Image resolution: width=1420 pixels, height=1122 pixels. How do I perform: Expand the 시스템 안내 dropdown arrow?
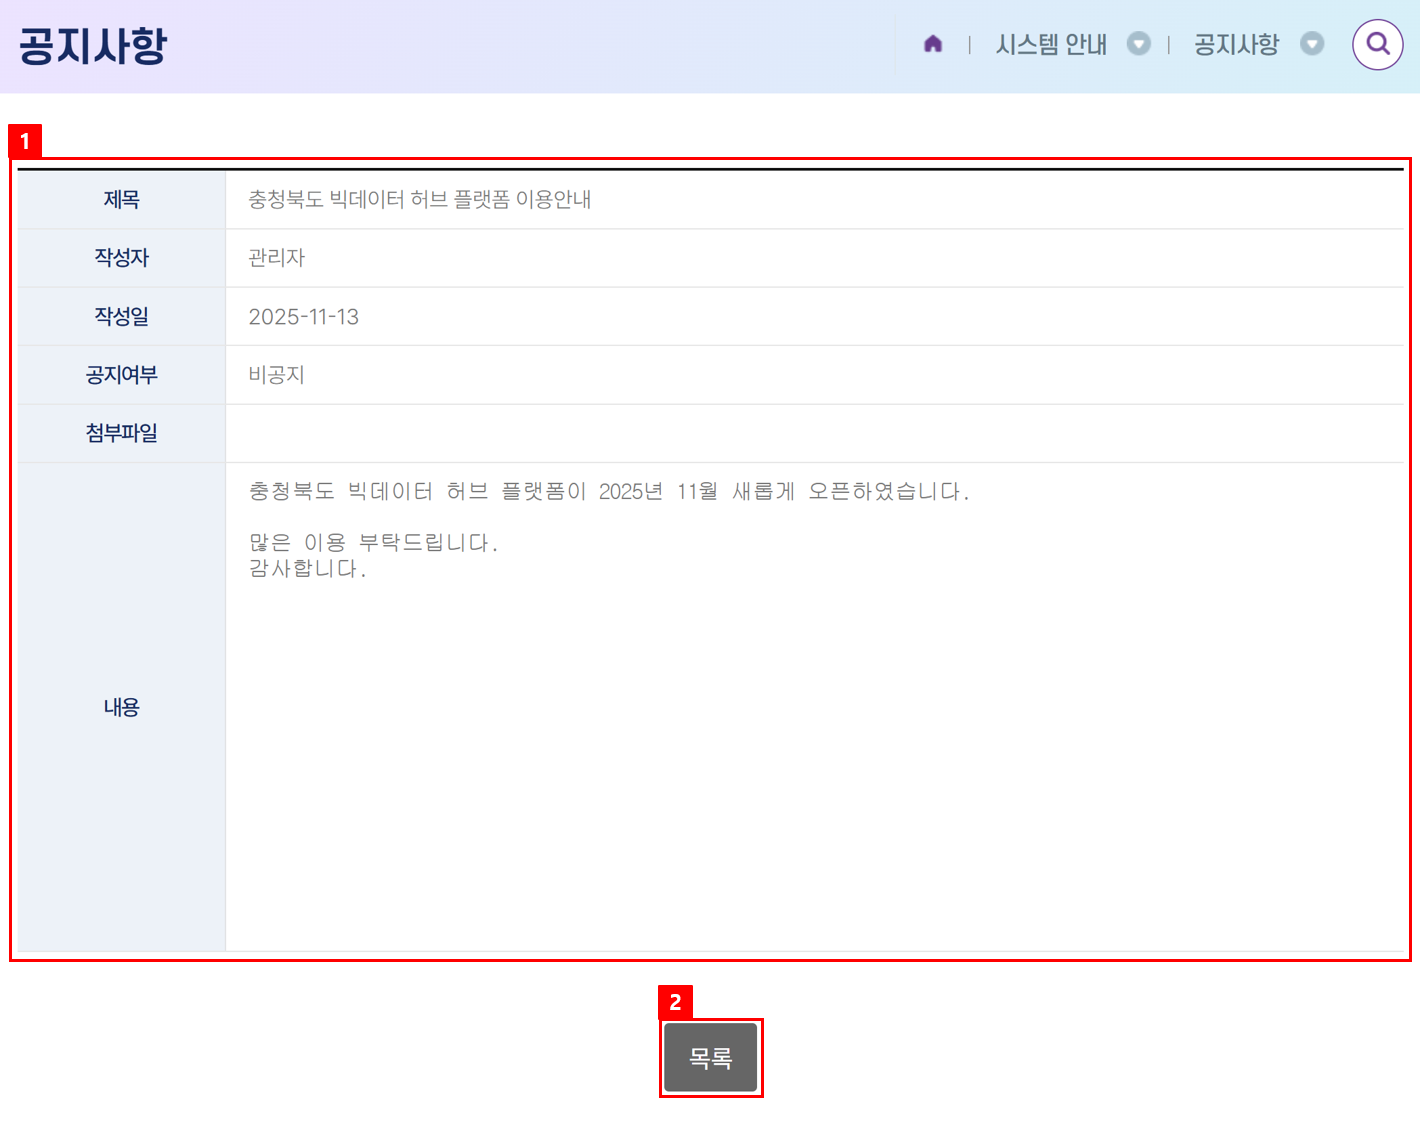(x=1138, y=44)
